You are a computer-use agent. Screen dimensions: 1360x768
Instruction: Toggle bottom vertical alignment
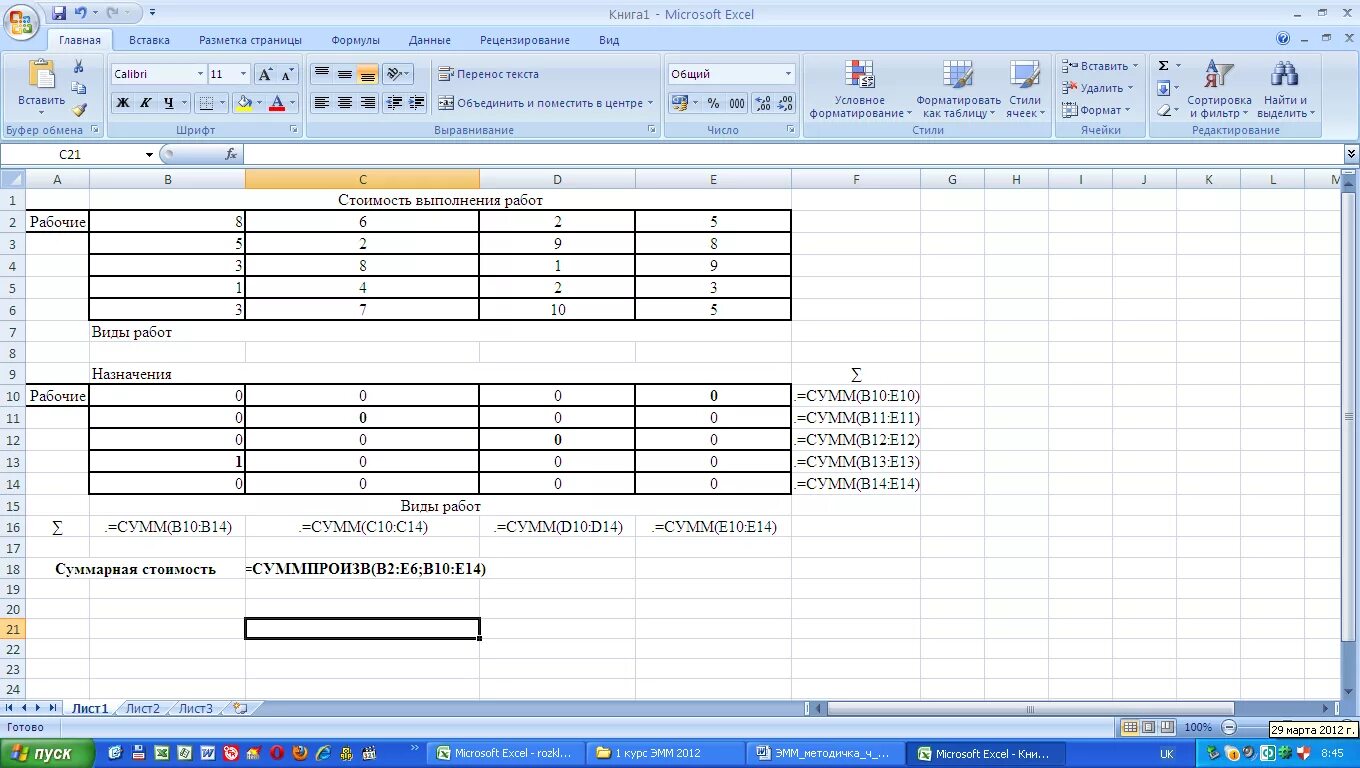pyautogui.click(x=368, y=74)
